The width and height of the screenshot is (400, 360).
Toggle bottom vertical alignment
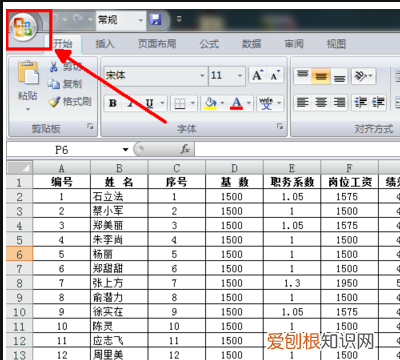pos(339,76)
